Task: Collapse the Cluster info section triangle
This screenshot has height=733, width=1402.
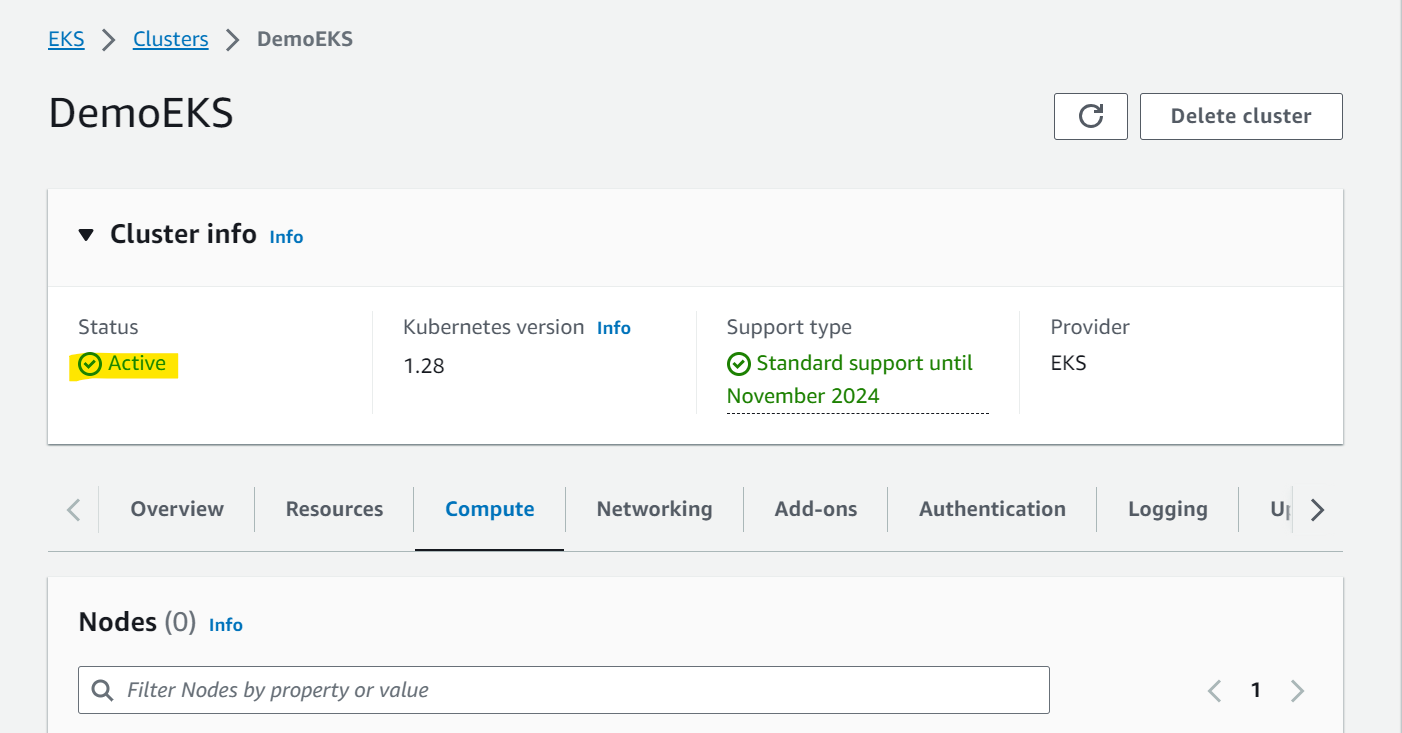Action: (87, 235)
